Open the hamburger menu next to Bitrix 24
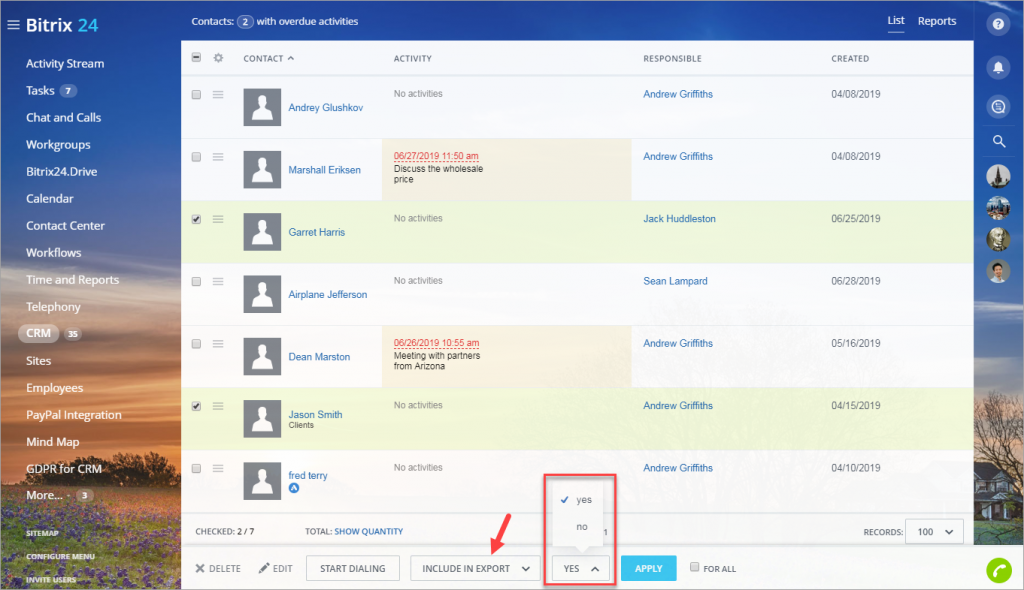The height and width of the screenshot is (590, 1024). coord(13,25)
